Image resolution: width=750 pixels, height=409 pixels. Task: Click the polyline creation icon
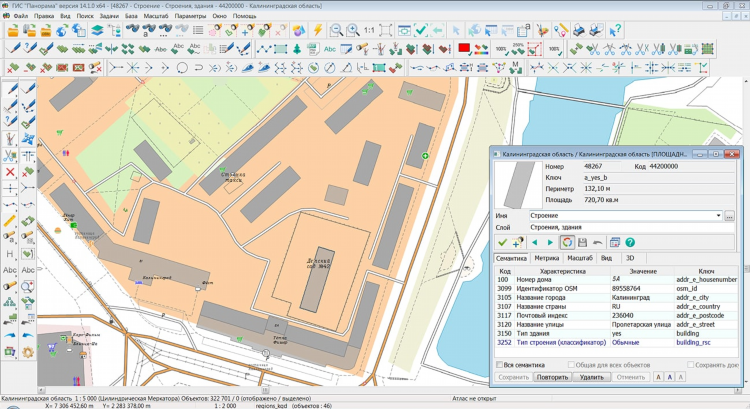[263, 49]
